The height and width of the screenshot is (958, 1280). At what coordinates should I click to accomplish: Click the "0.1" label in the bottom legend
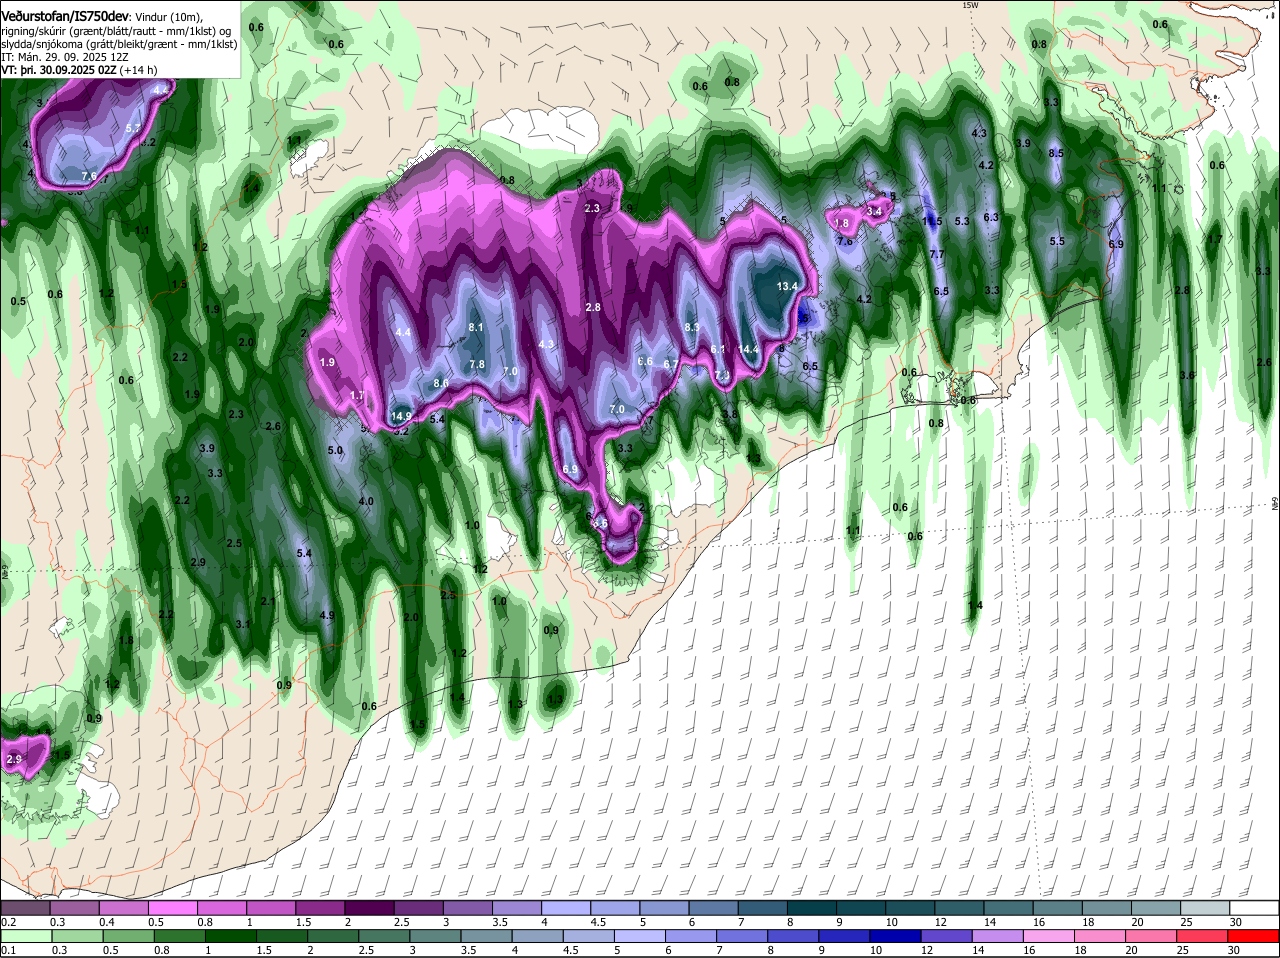click(8, 950)
